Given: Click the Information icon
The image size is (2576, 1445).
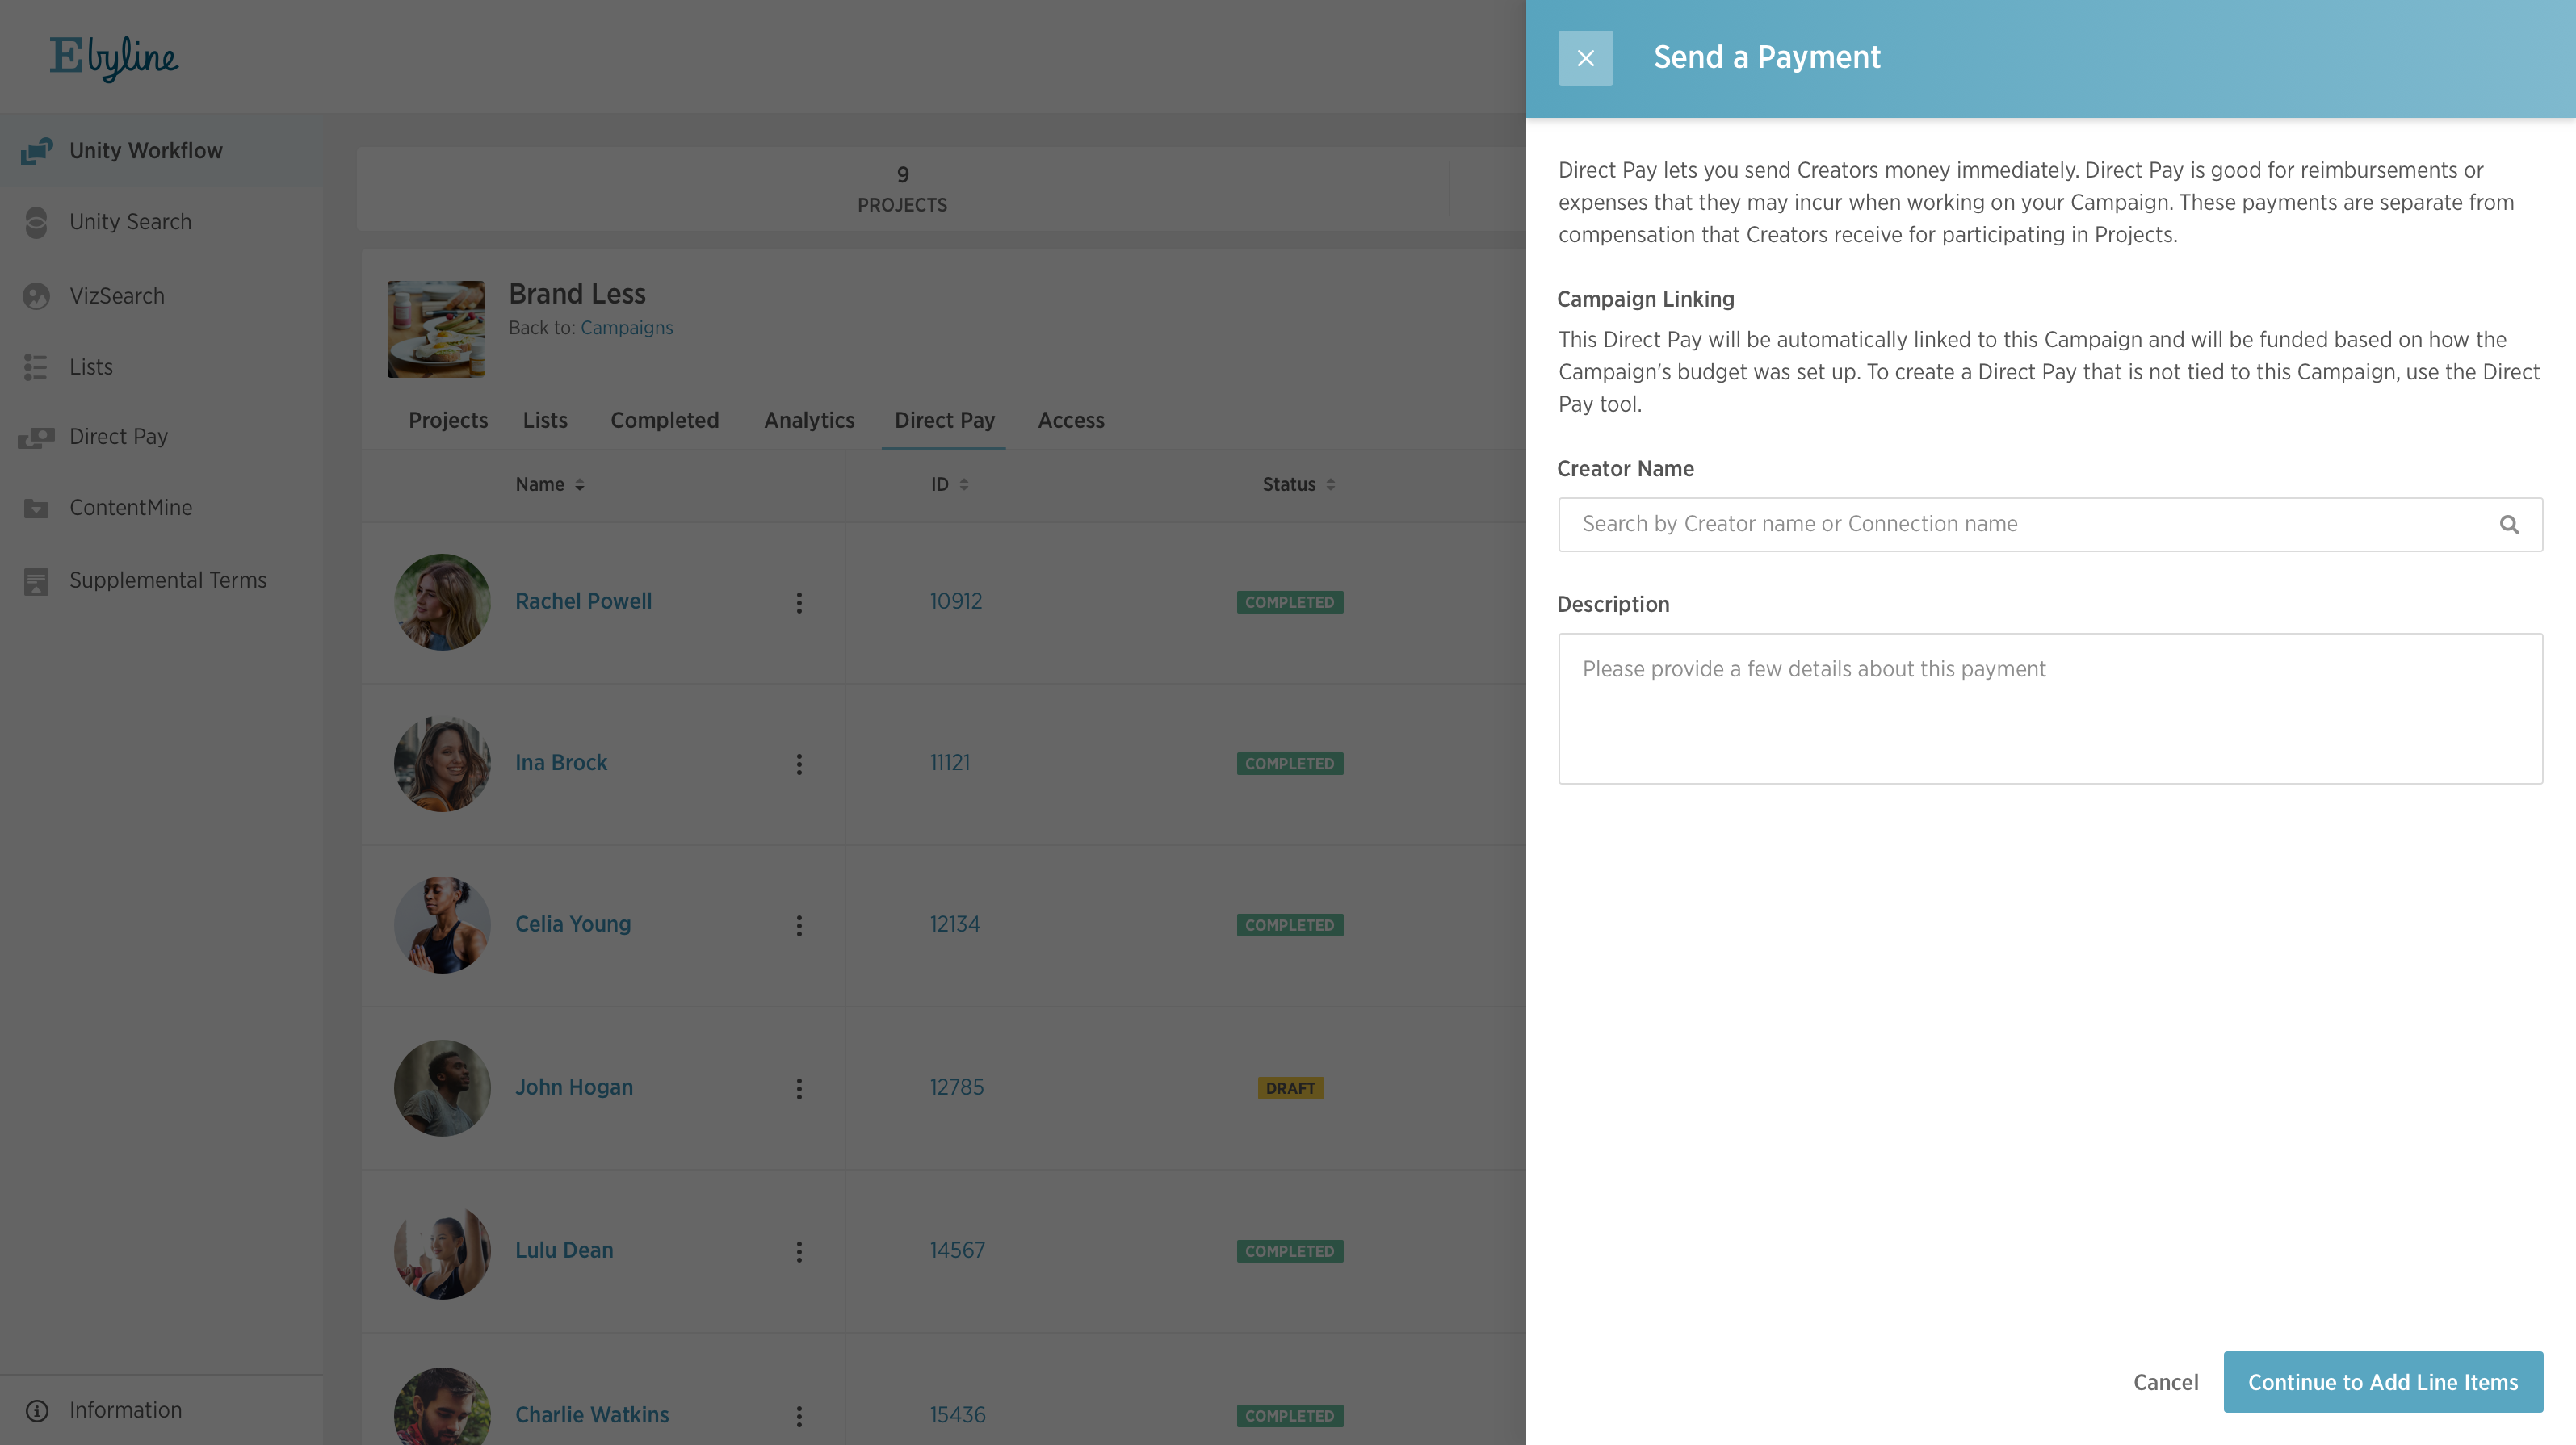Looking at the screenshot, I should [37, 1411].
